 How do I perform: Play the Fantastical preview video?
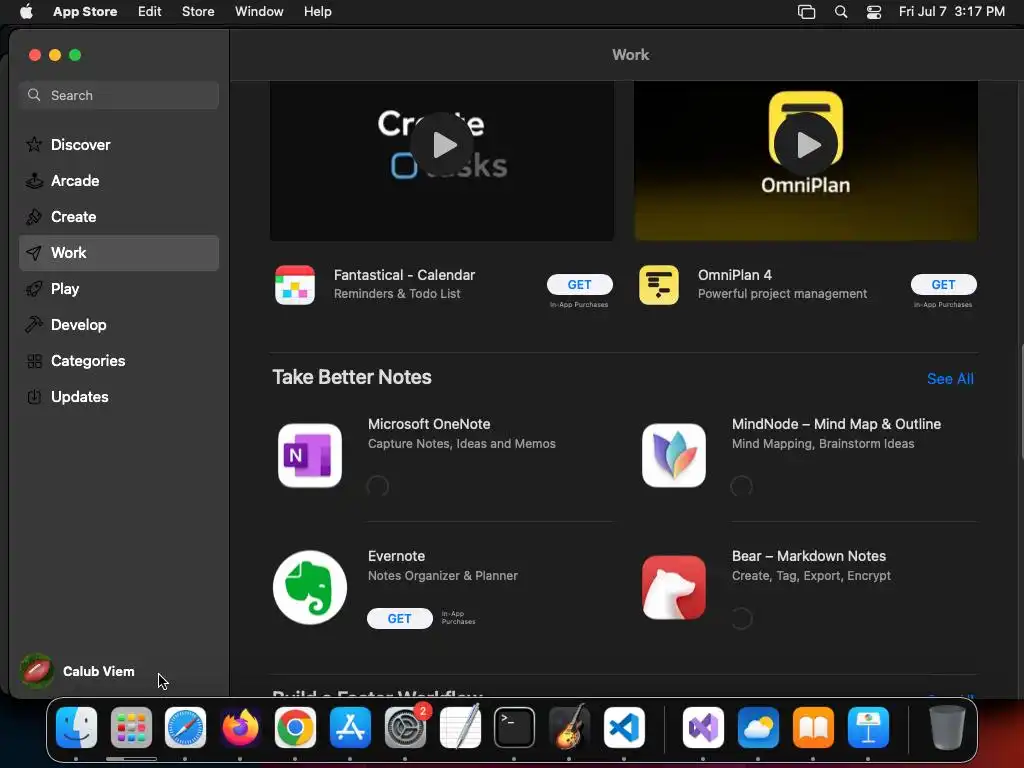[x=442, y=145]
